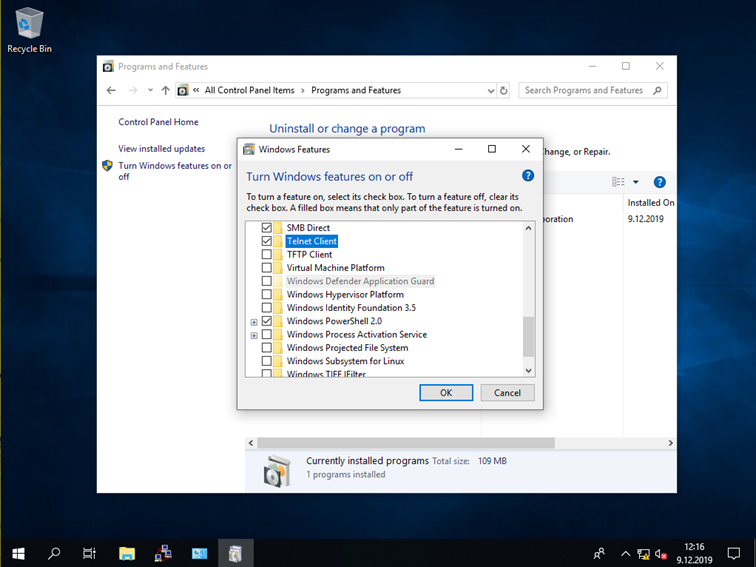Screen dimensions: 756x567
Task: Refresh the Programs and Features view
Action: (x=503, y=91)
